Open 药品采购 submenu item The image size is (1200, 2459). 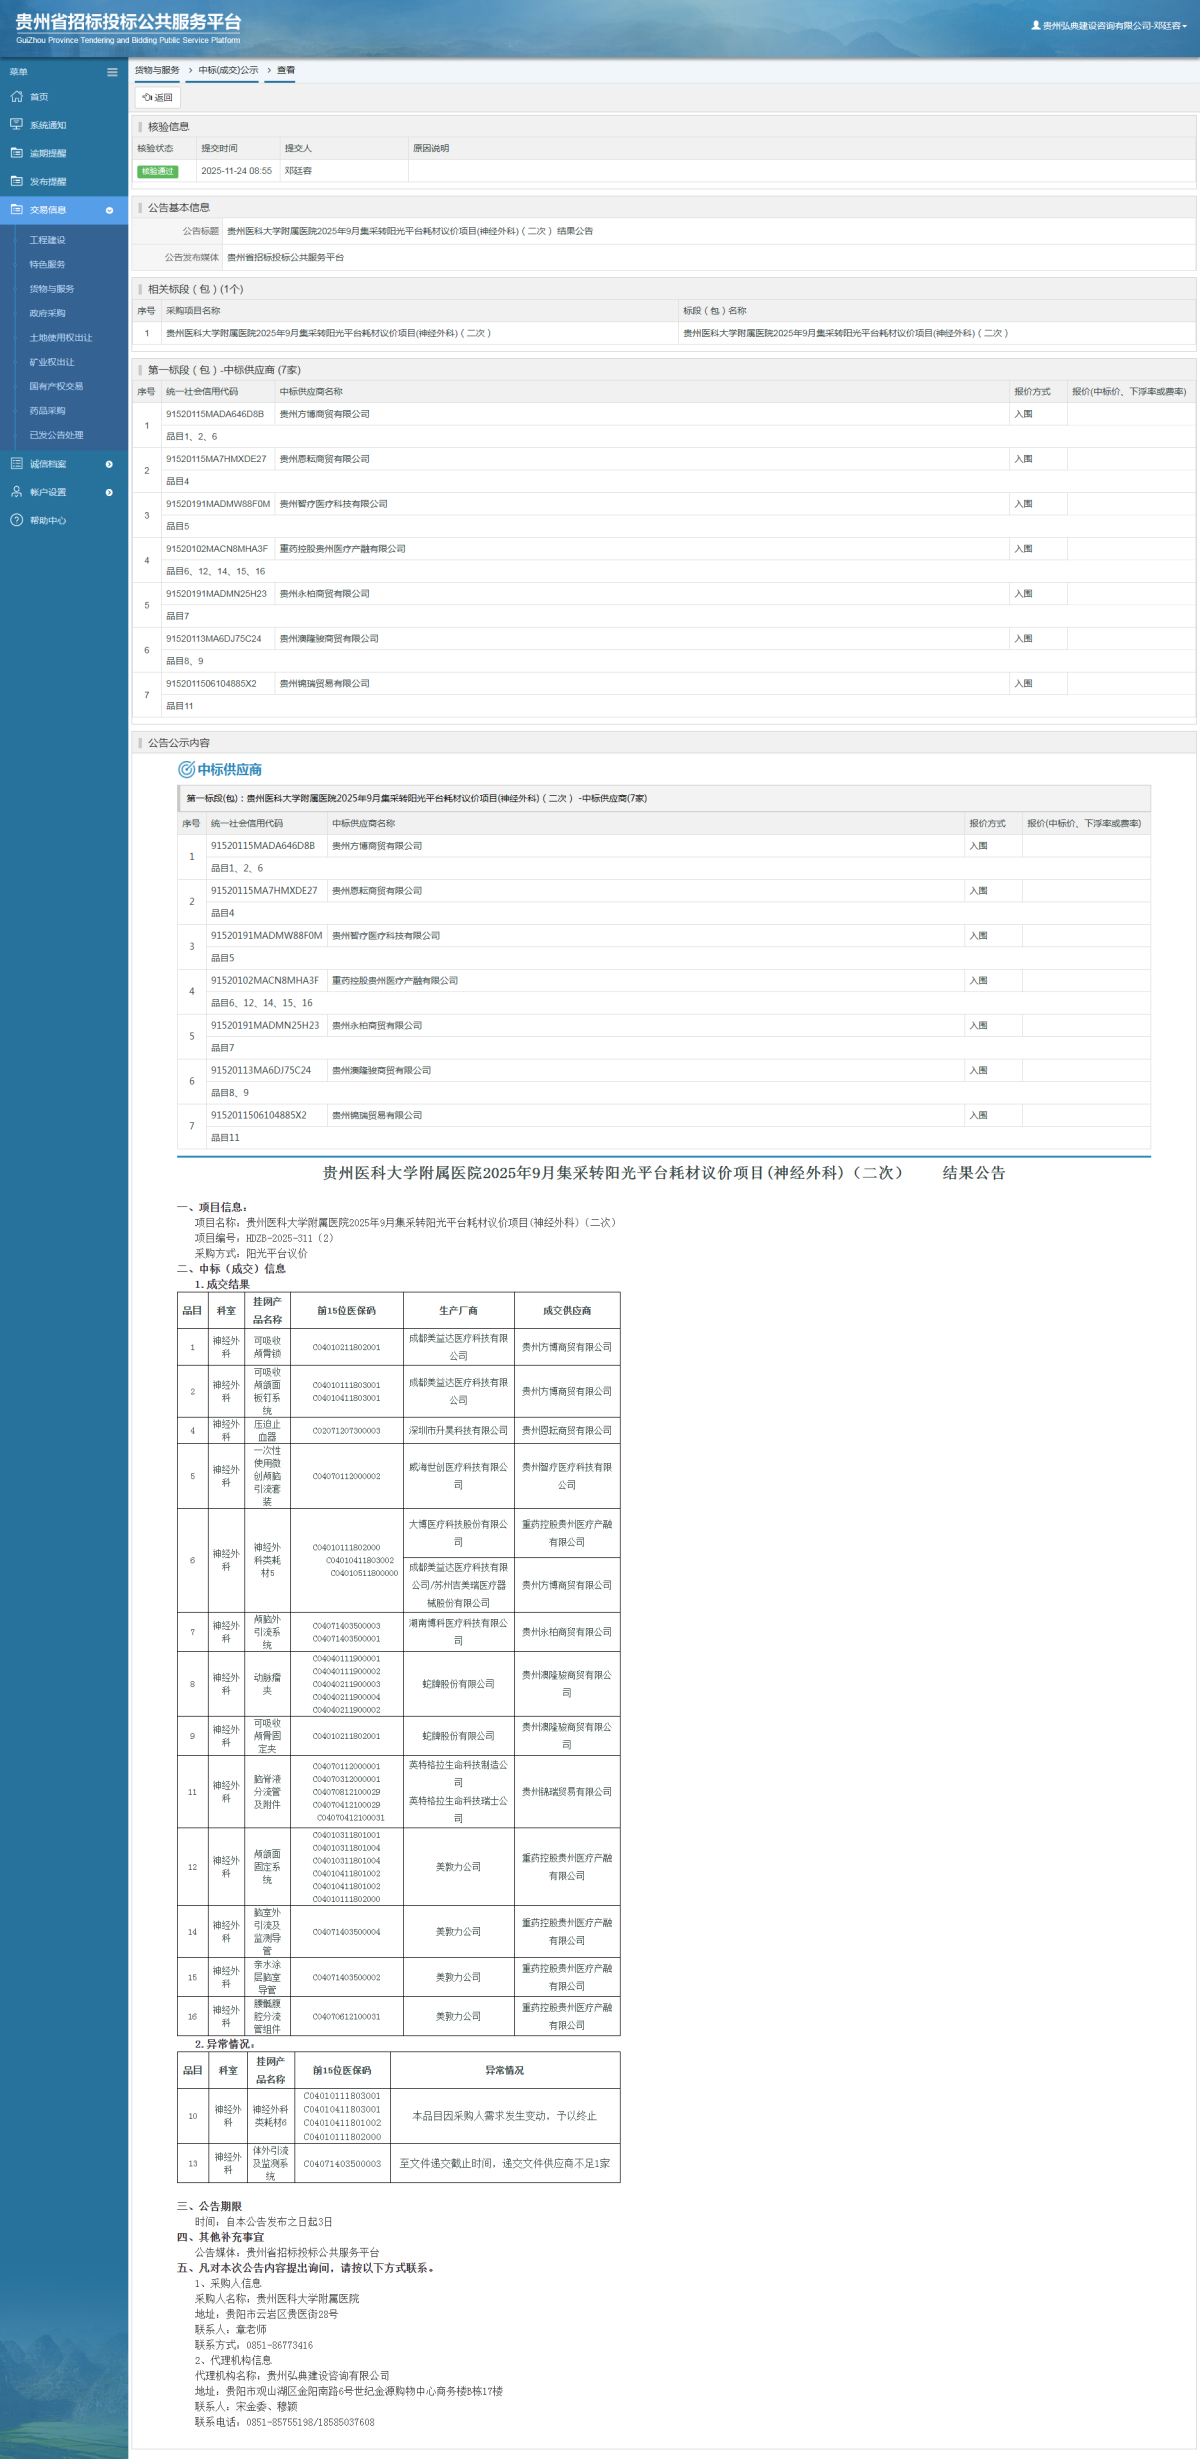[x=47, y=411]
